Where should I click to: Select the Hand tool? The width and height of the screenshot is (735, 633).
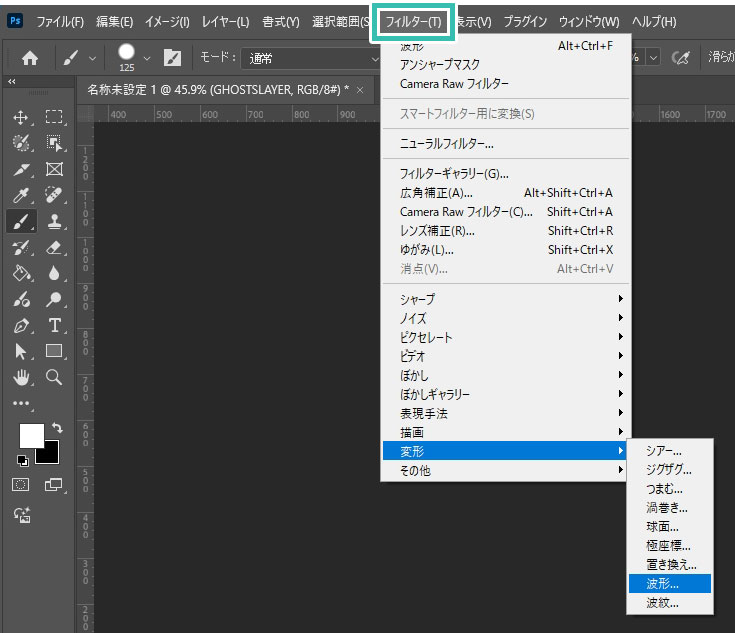pyautogui.click(x=21, y=377)
